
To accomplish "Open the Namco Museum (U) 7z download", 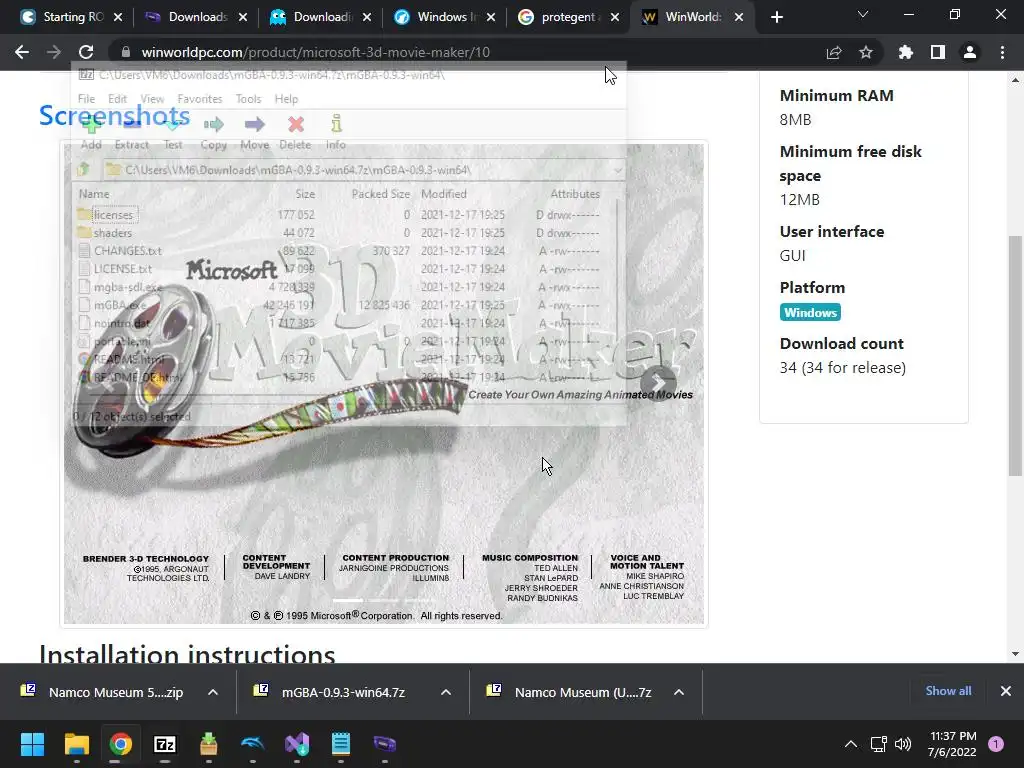I will 569,692.
